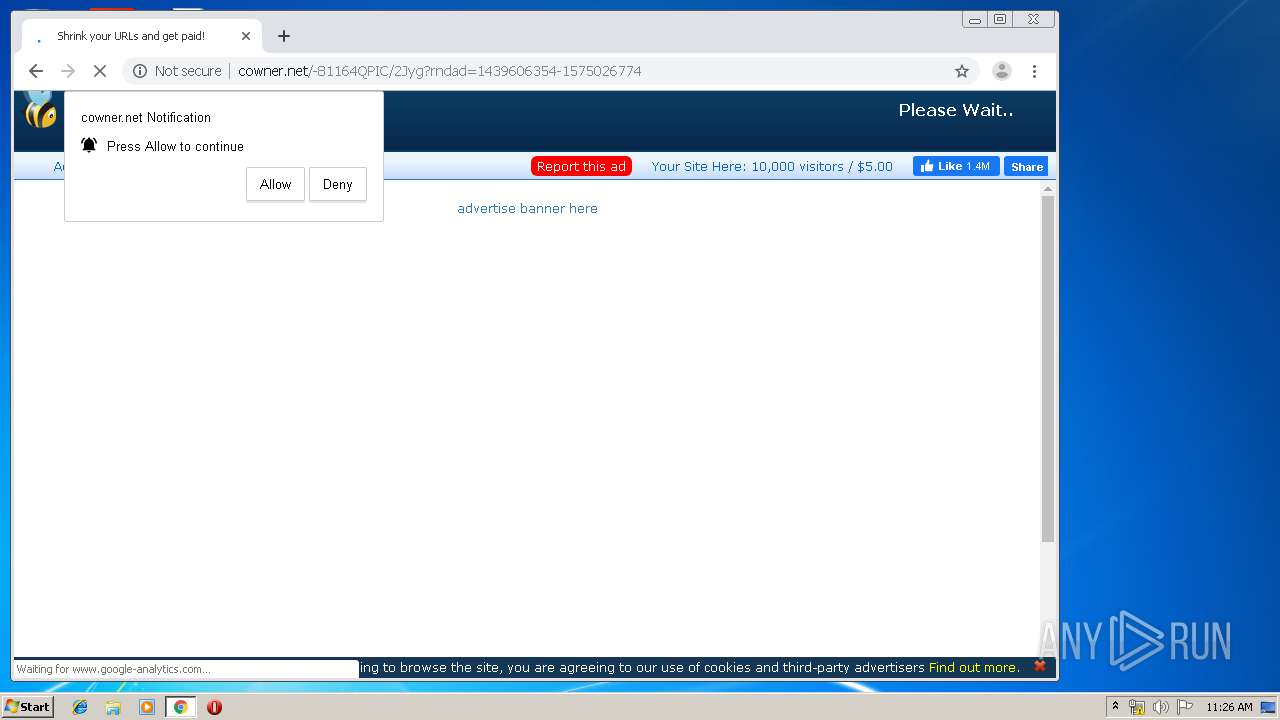The height and width of the screenshot is (720, 1280).
Task: Click the scrollbar up arrow
Action: coord(1048,189)
